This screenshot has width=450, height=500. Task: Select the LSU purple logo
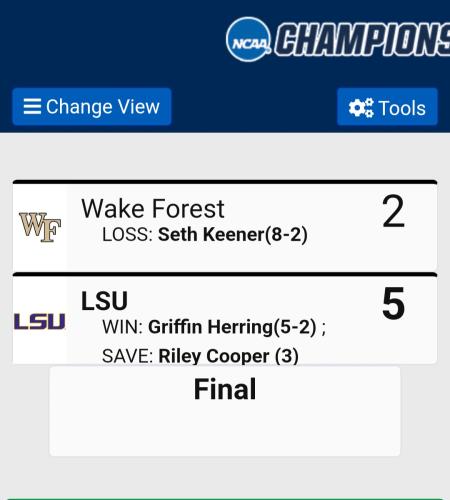point(40,321)
